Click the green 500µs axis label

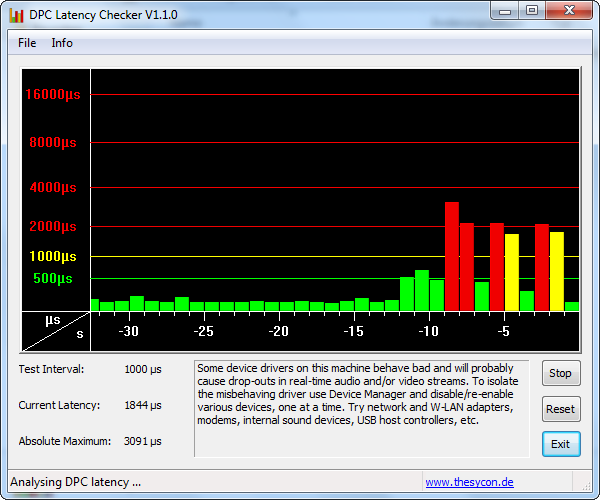[x=53, y=279]
